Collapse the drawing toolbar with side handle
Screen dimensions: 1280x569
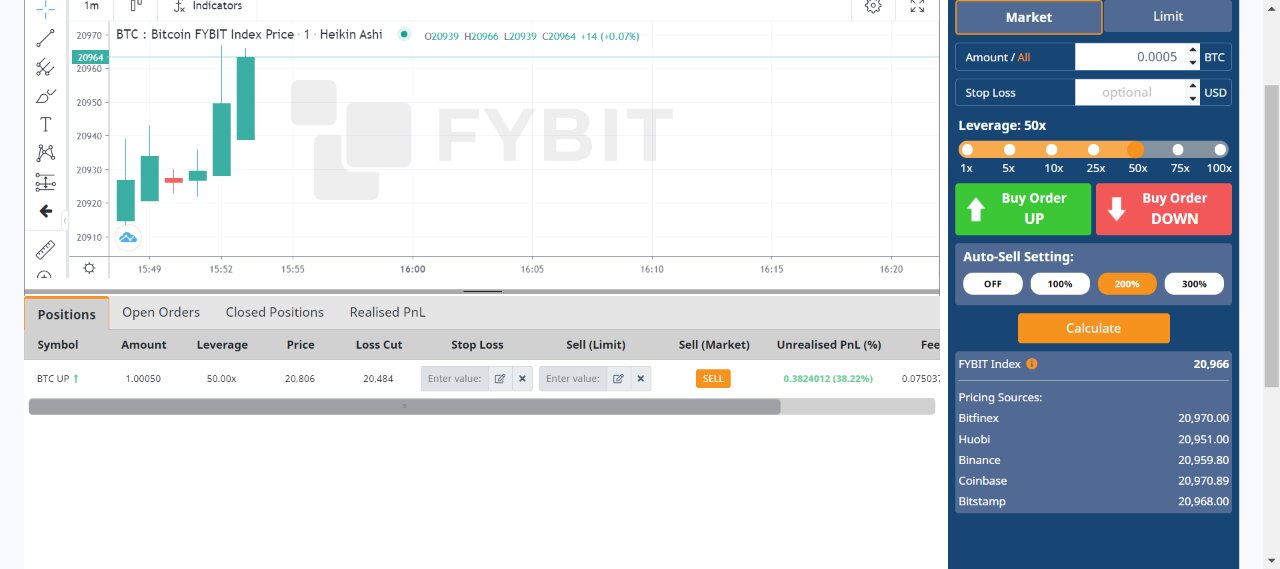(x=65, y=220)
